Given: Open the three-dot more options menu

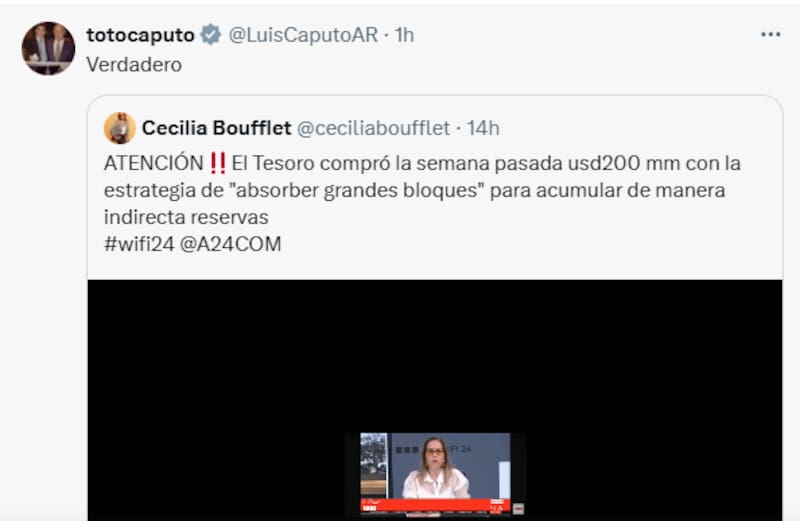Looking at the screenshot, I should click(x=770, y=34).
